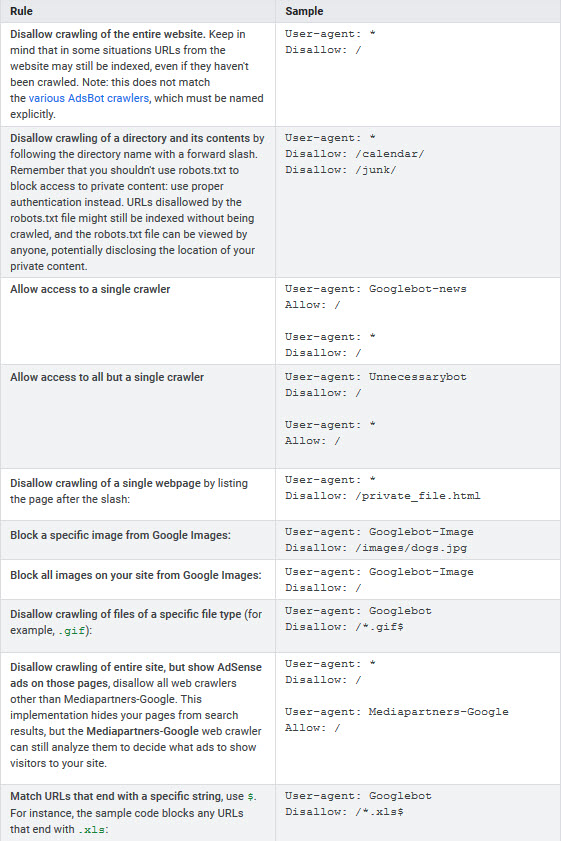Click 'Disallow crawling of the entire website' heading
This screenshot has width=561, height=841.
click(107, 34)
